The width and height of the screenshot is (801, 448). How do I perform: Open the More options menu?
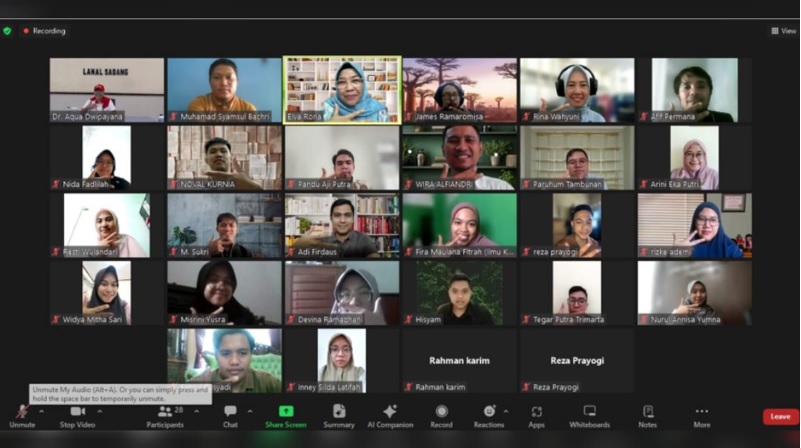[x=701, y=415]
